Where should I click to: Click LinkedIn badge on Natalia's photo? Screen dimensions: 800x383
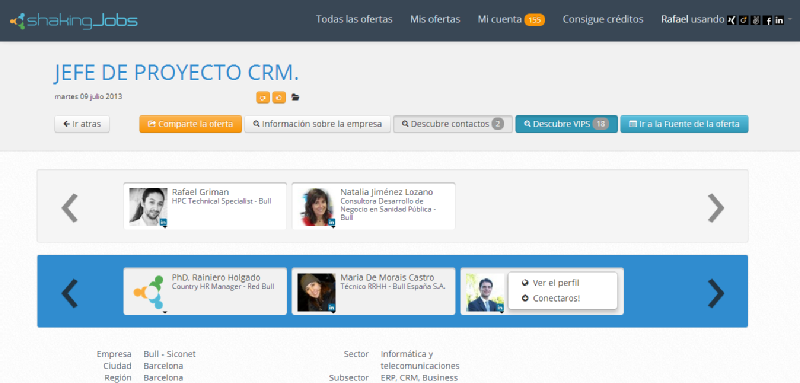pos(332,222)
